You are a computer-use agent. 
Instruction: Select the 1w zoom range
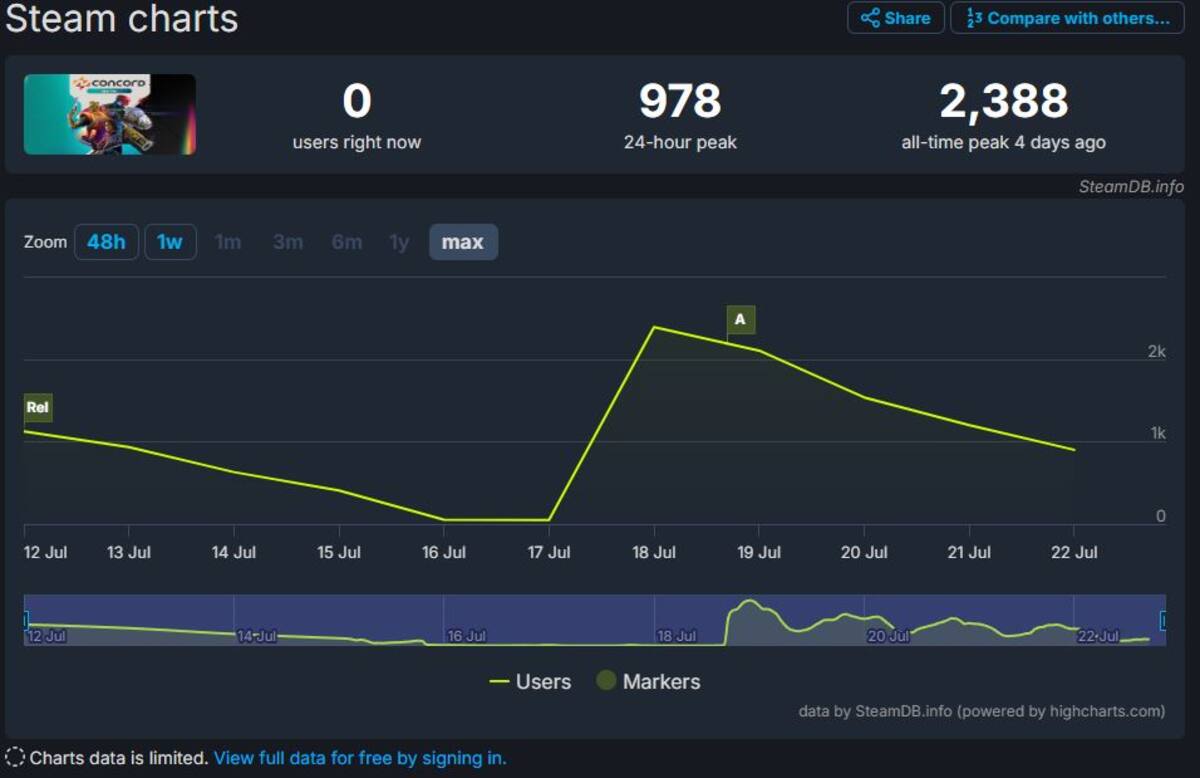170,242
